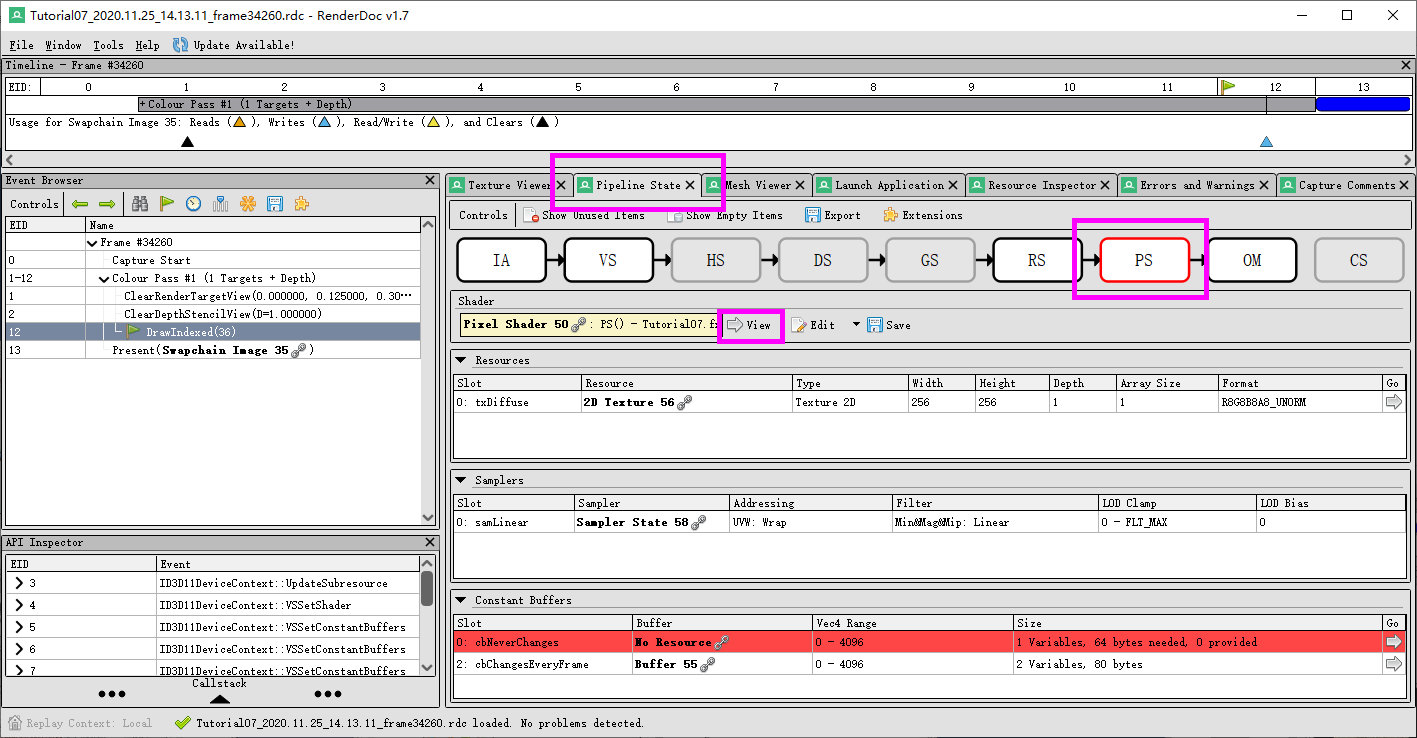Viewport: 1417px width, 738px height.
Task: Expand API Inspector entry 3
Action: [18, 583]
